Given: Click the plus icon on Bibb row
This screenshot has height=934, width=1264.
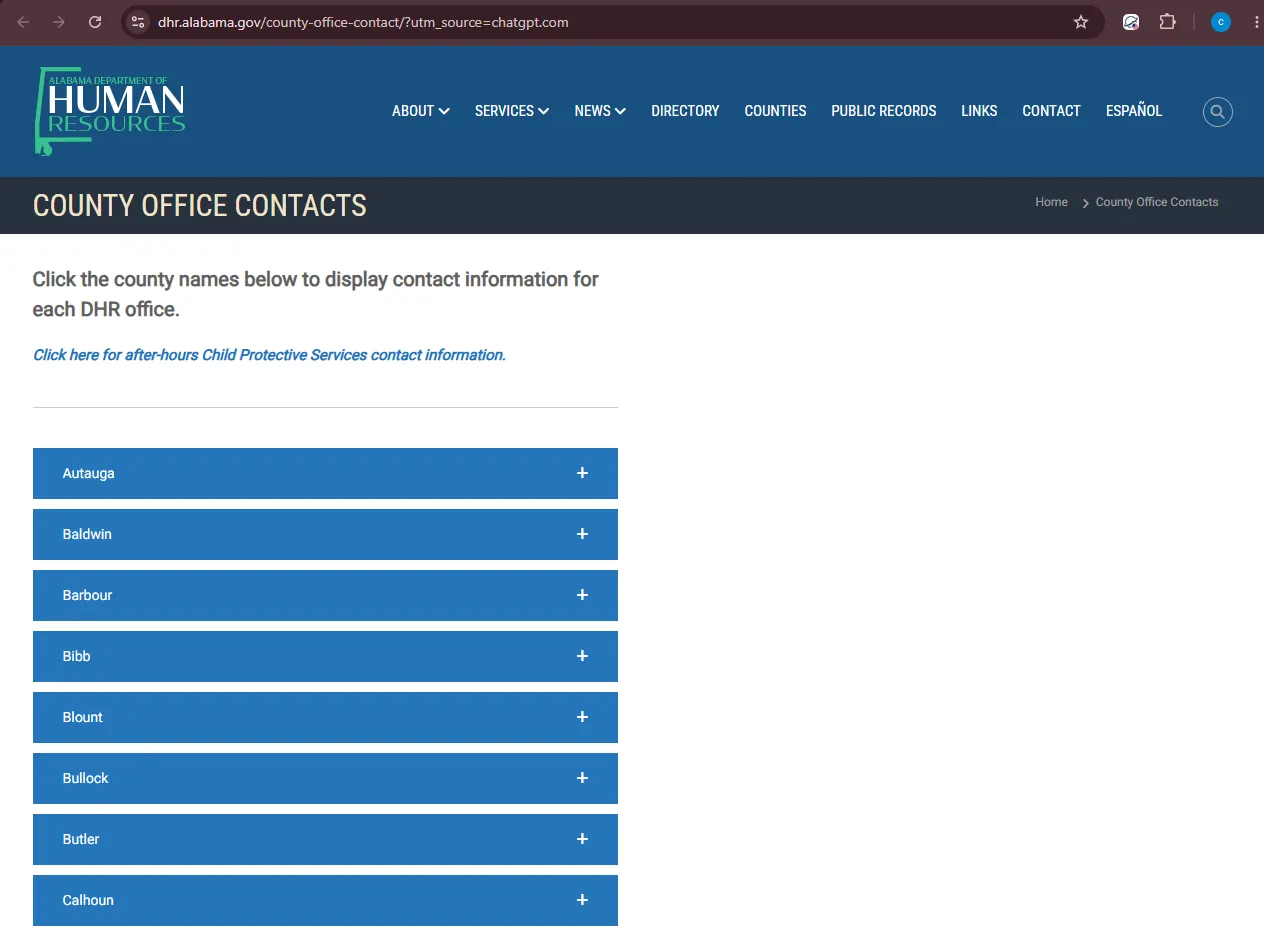Looking at the screenshot, I should [582, 656].
